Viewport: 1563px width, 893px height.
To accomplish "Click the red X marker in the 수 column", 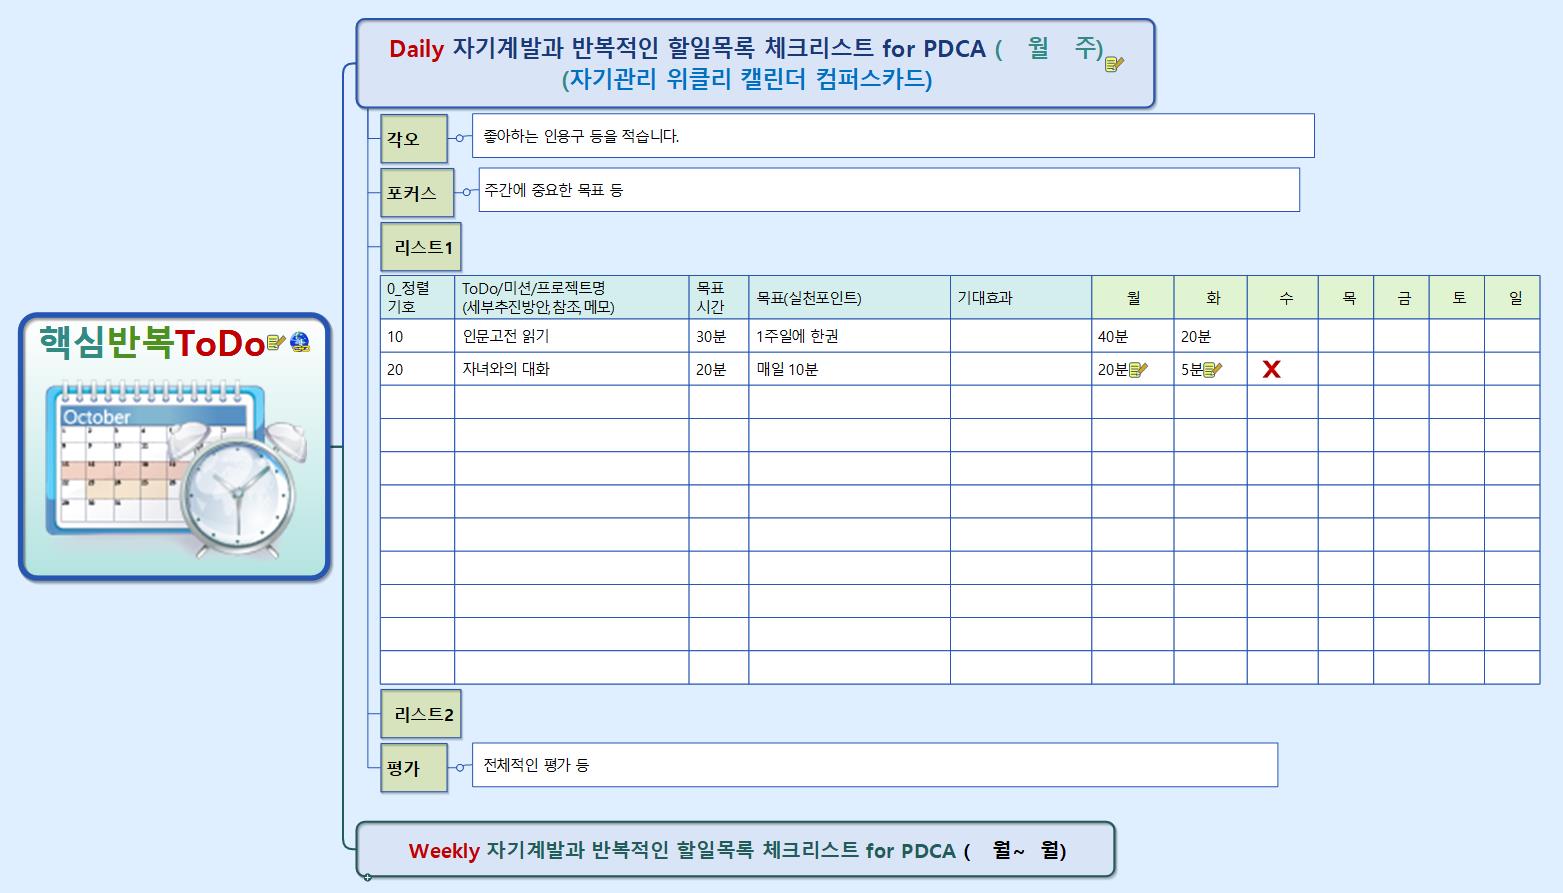I will (x=1271, y=370).
